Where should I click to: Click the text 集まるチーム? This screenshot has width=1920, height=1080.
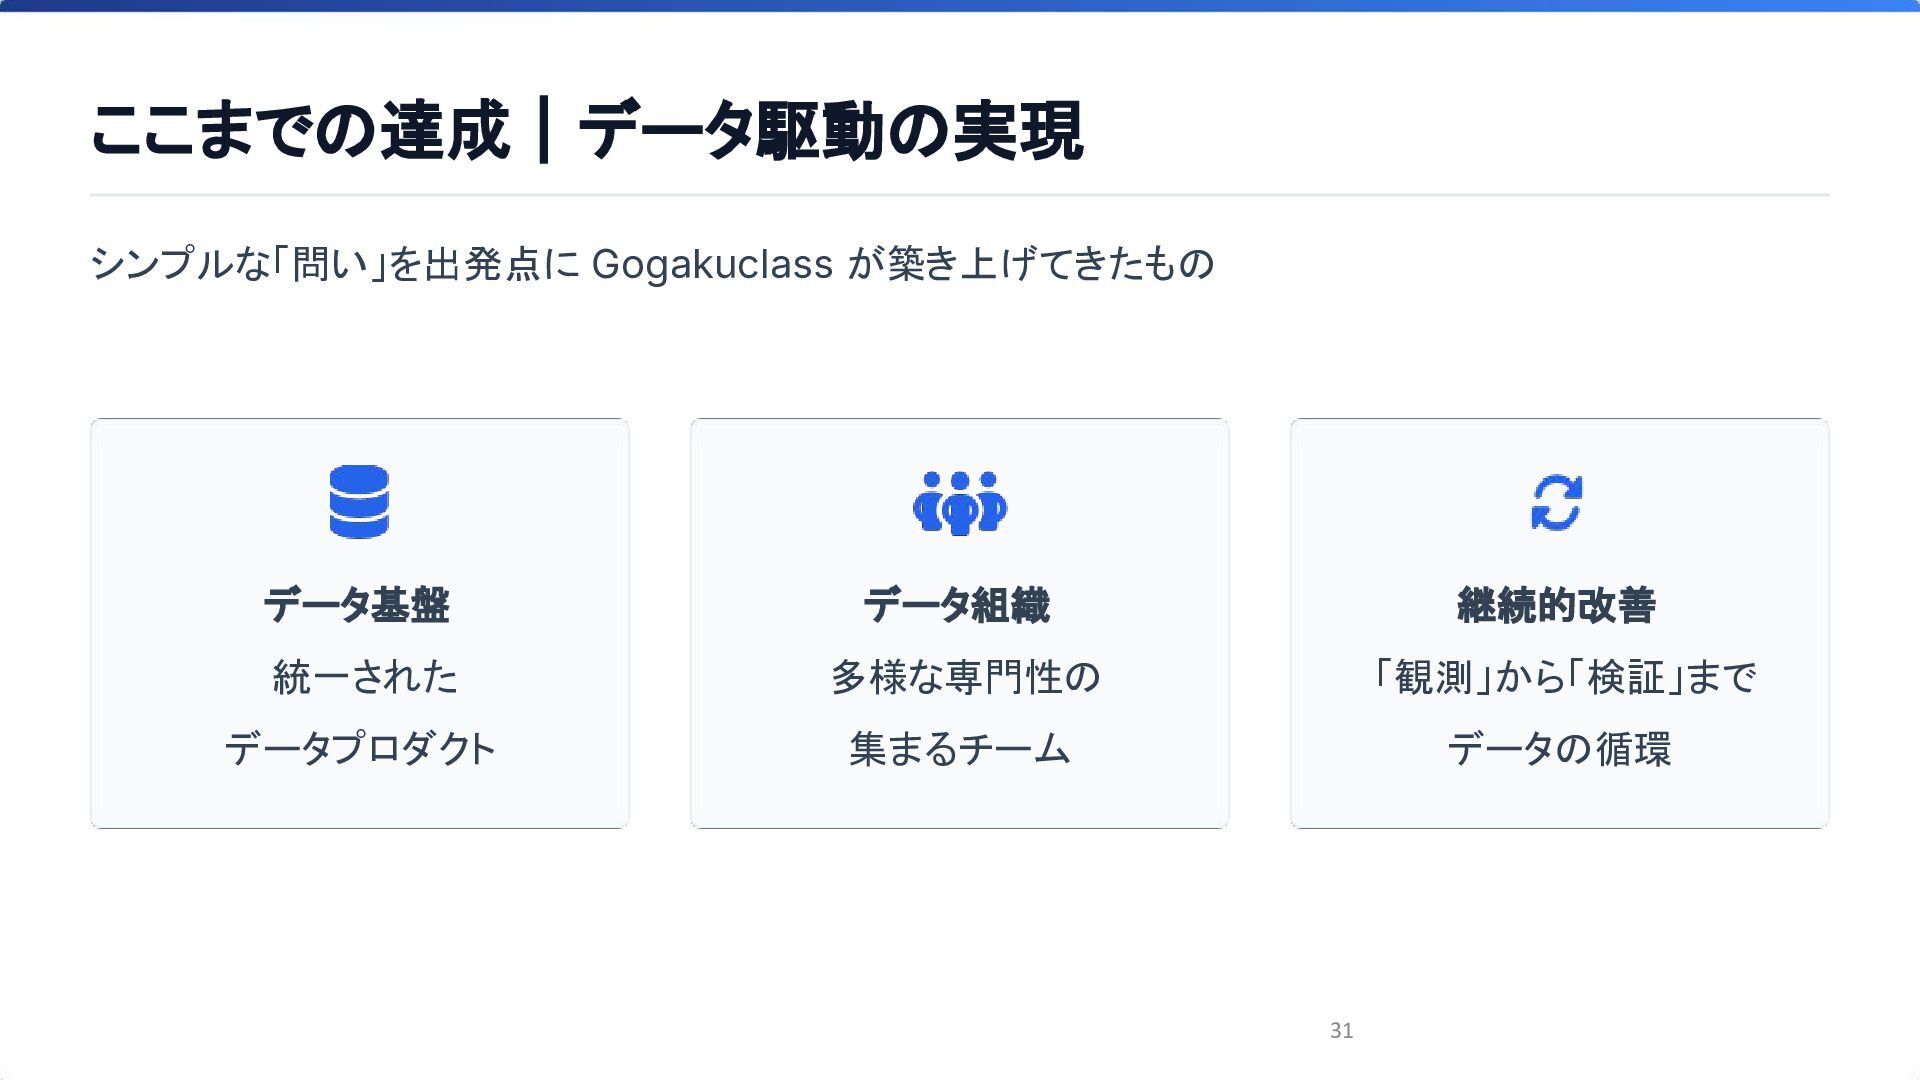tap(960, 749)
